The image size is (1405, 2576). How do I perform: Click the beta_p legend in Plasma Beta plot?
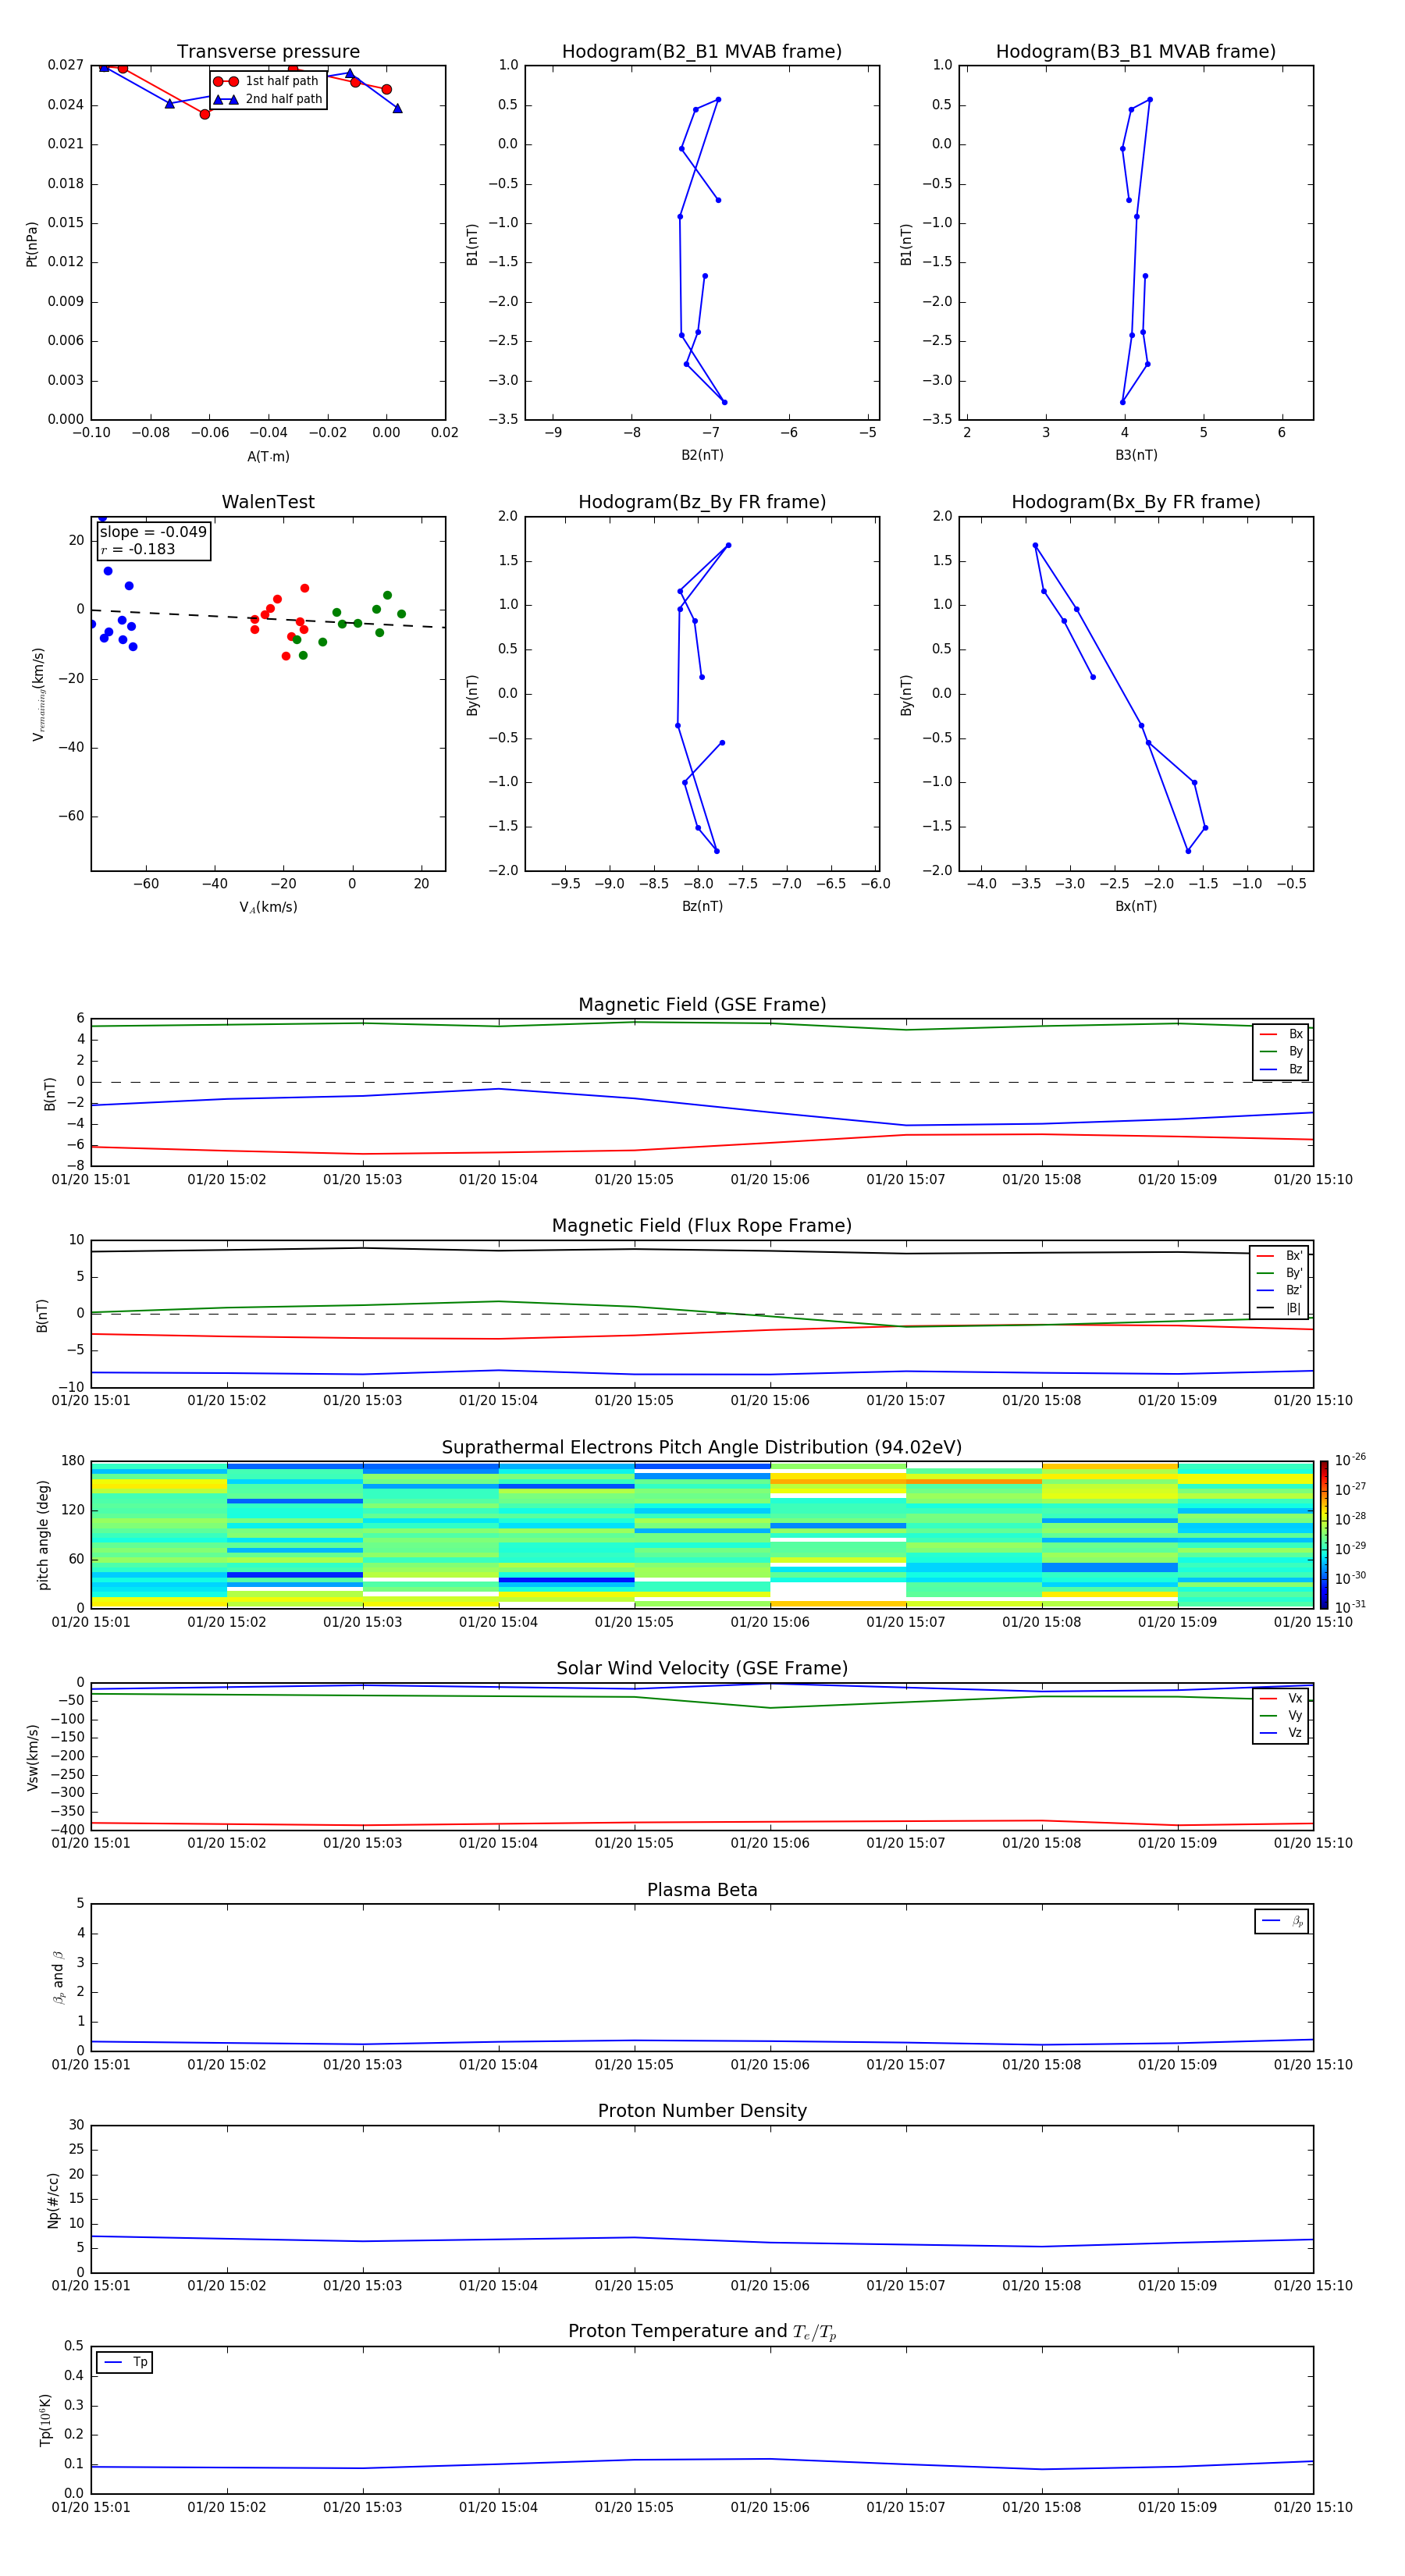pos(1281,1921)
